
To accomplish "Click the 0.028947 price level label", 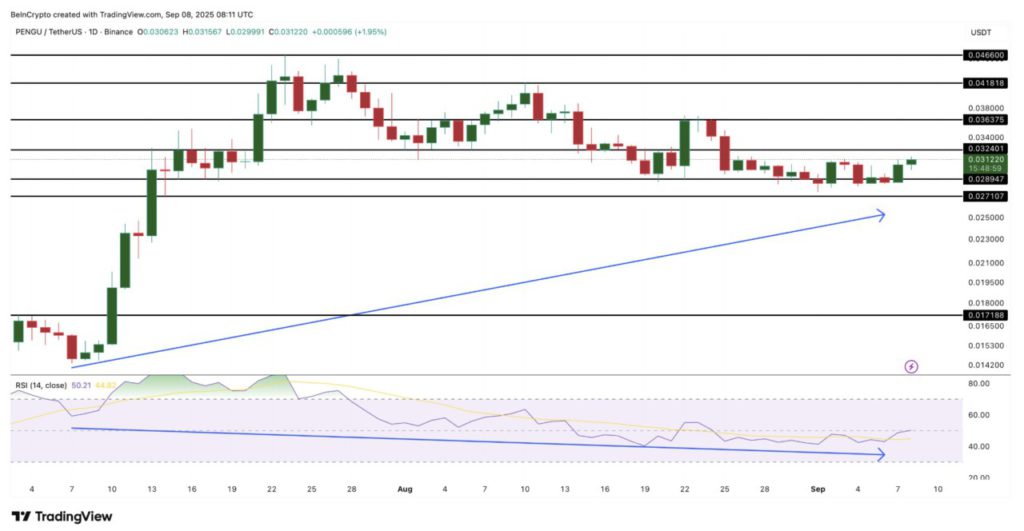I will 985,179.
